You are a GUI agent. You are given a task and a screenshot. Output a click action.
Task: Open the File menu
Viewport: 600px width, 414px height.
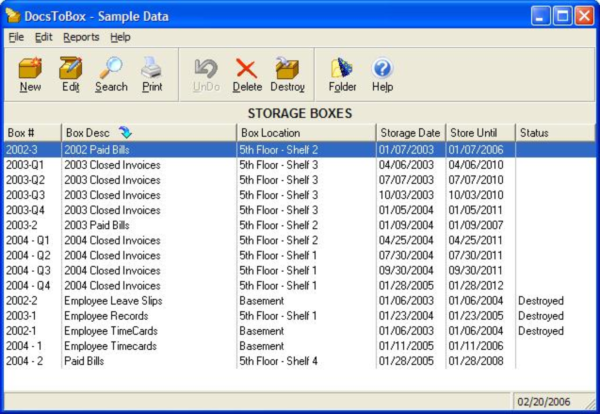point(16,37)
